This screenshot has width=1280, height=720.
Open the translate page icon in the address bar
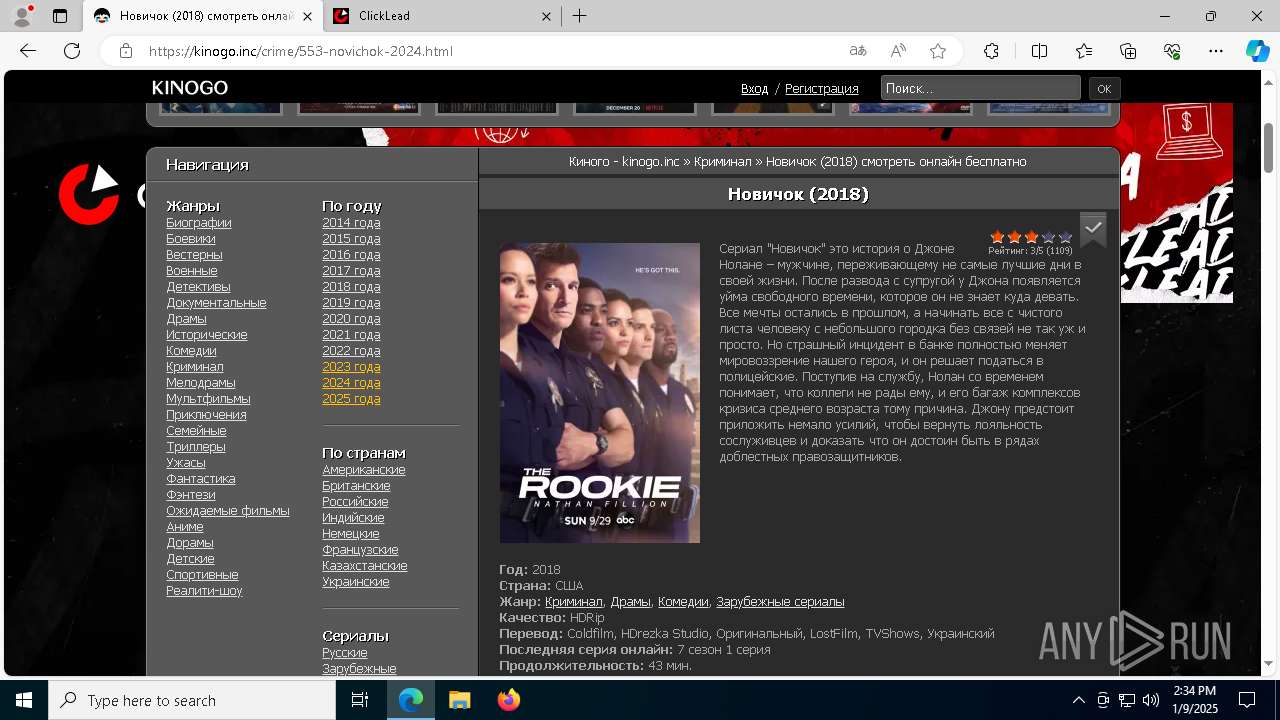tap(858, 51)
